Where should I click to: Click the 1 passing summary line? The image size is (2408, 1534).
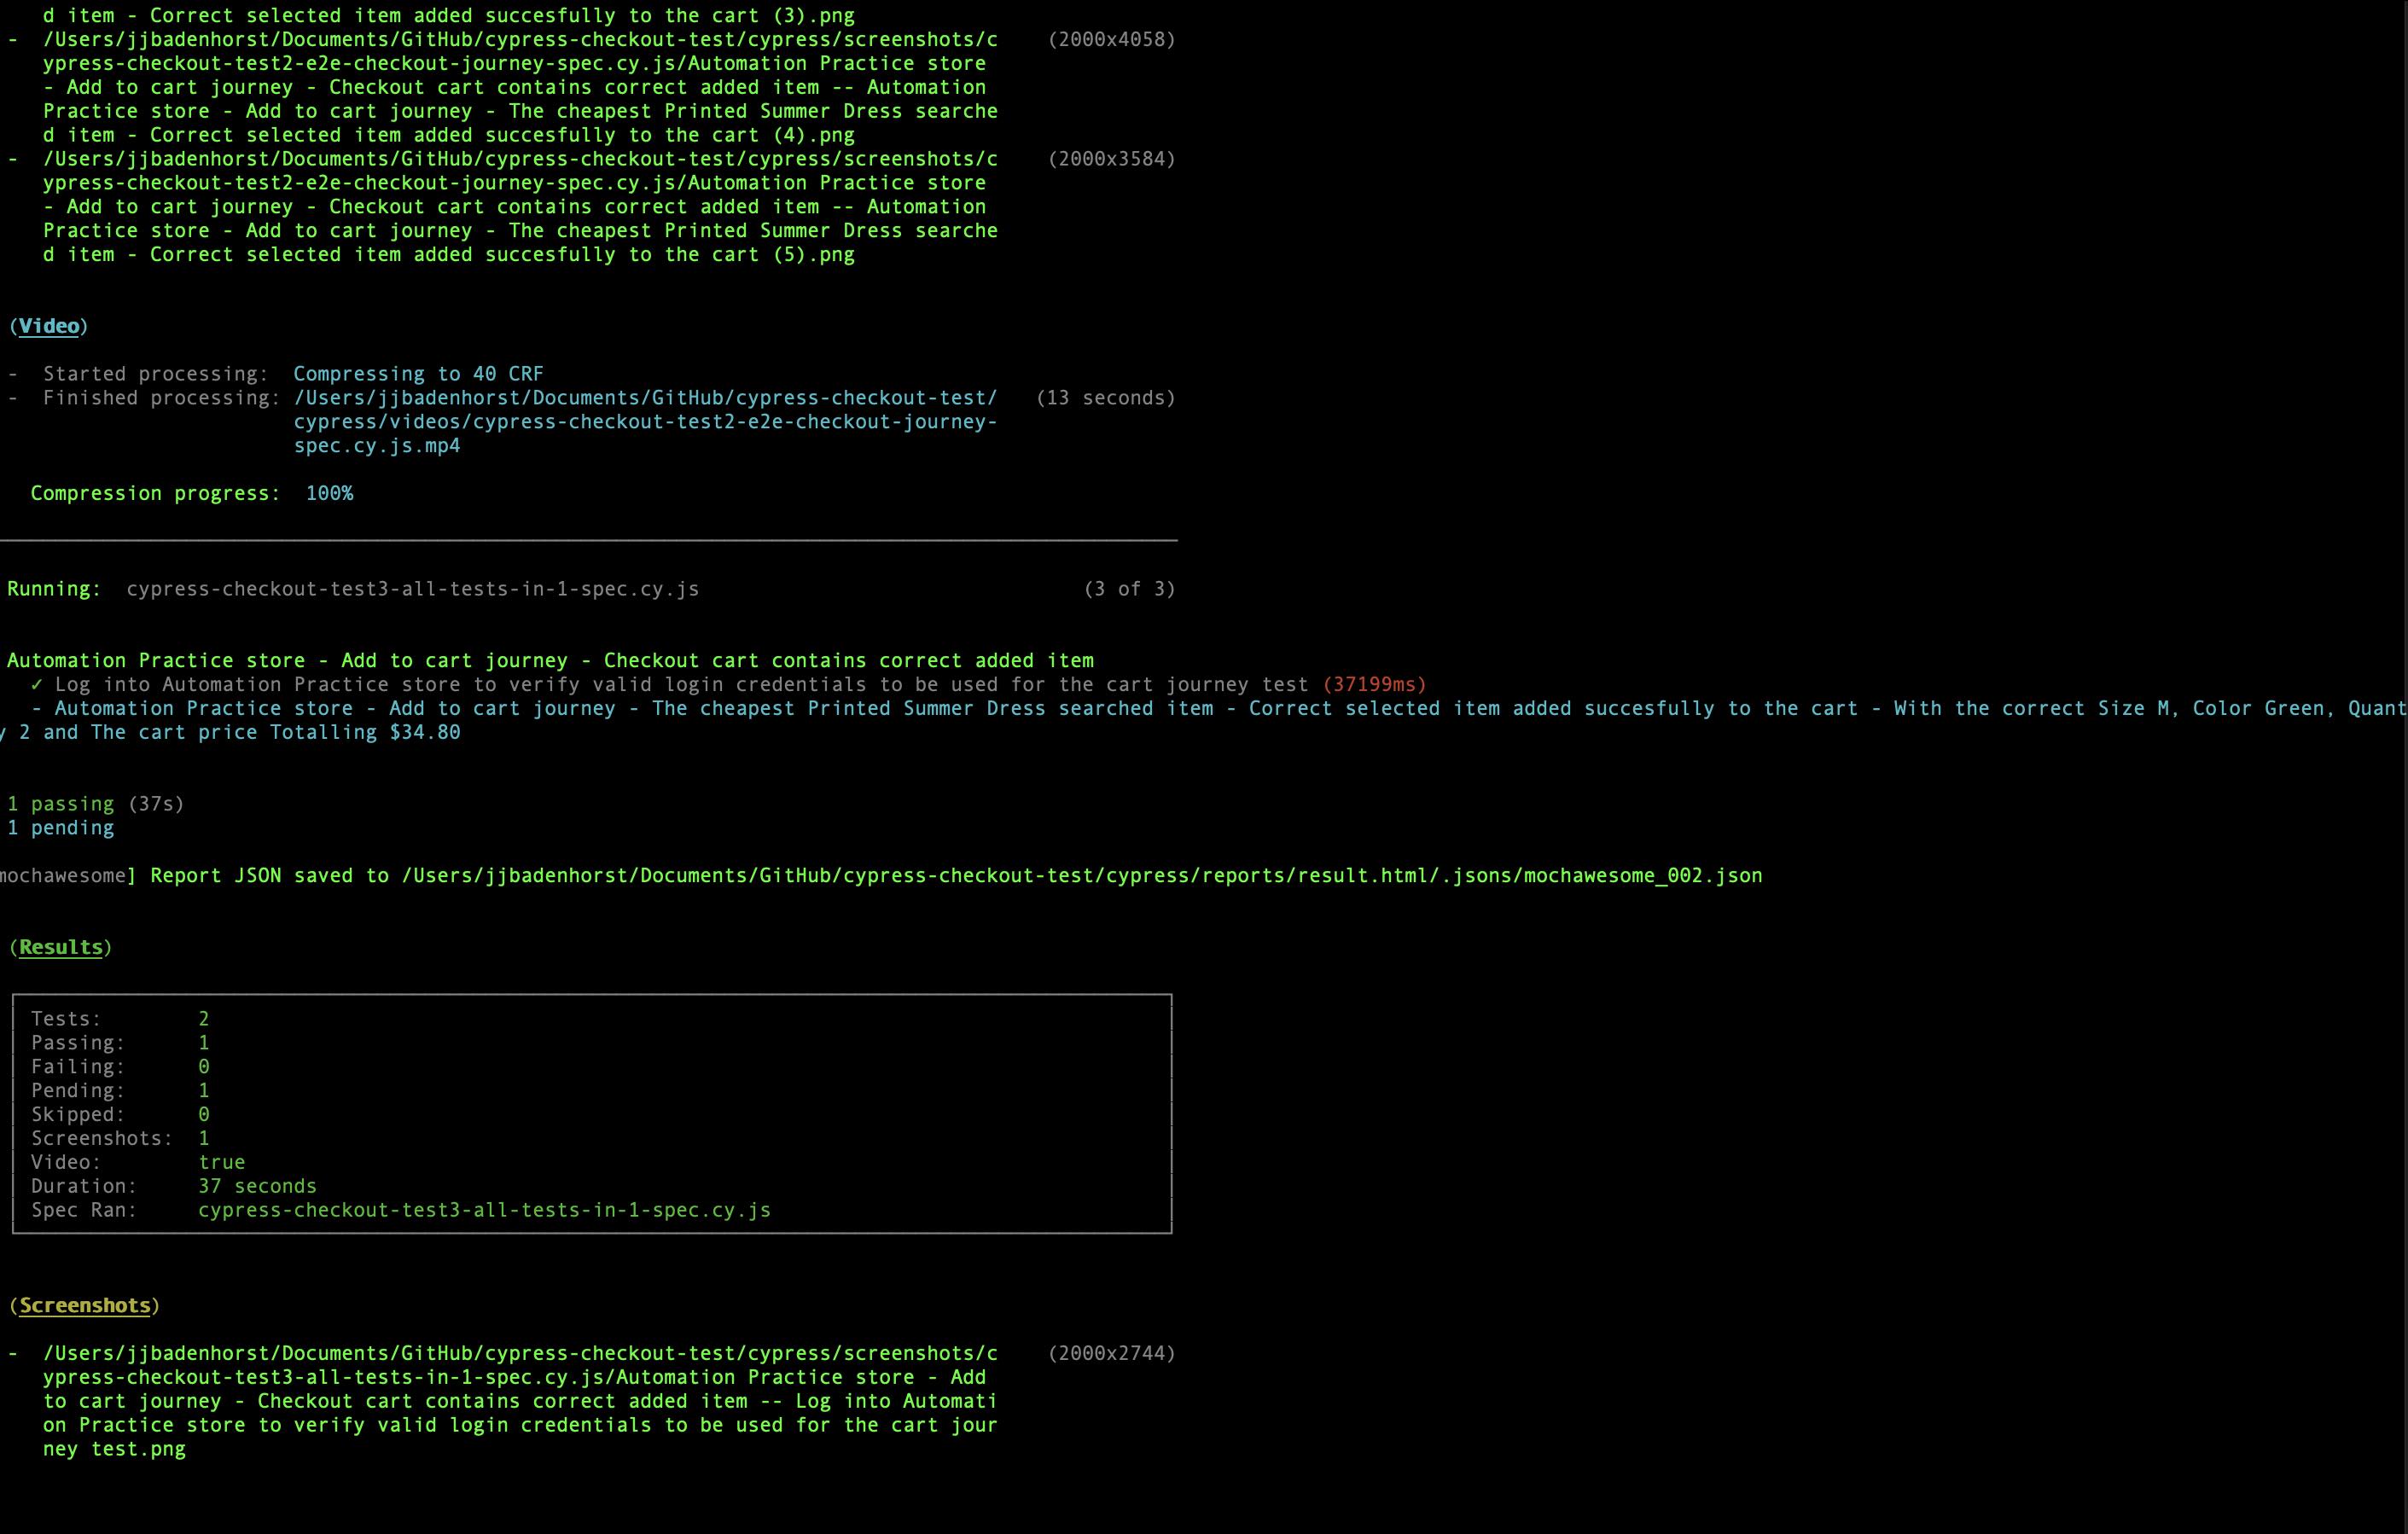tap(95, 804)
